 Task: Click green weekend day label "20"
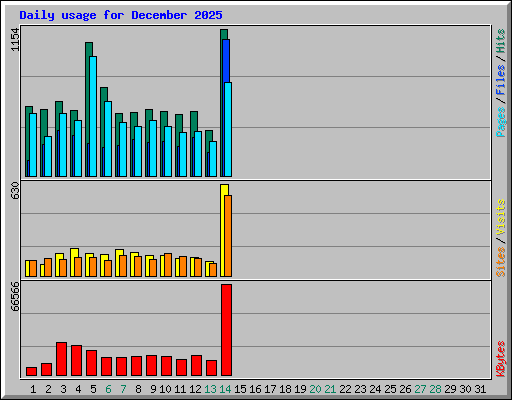click(x=315, y=389)
